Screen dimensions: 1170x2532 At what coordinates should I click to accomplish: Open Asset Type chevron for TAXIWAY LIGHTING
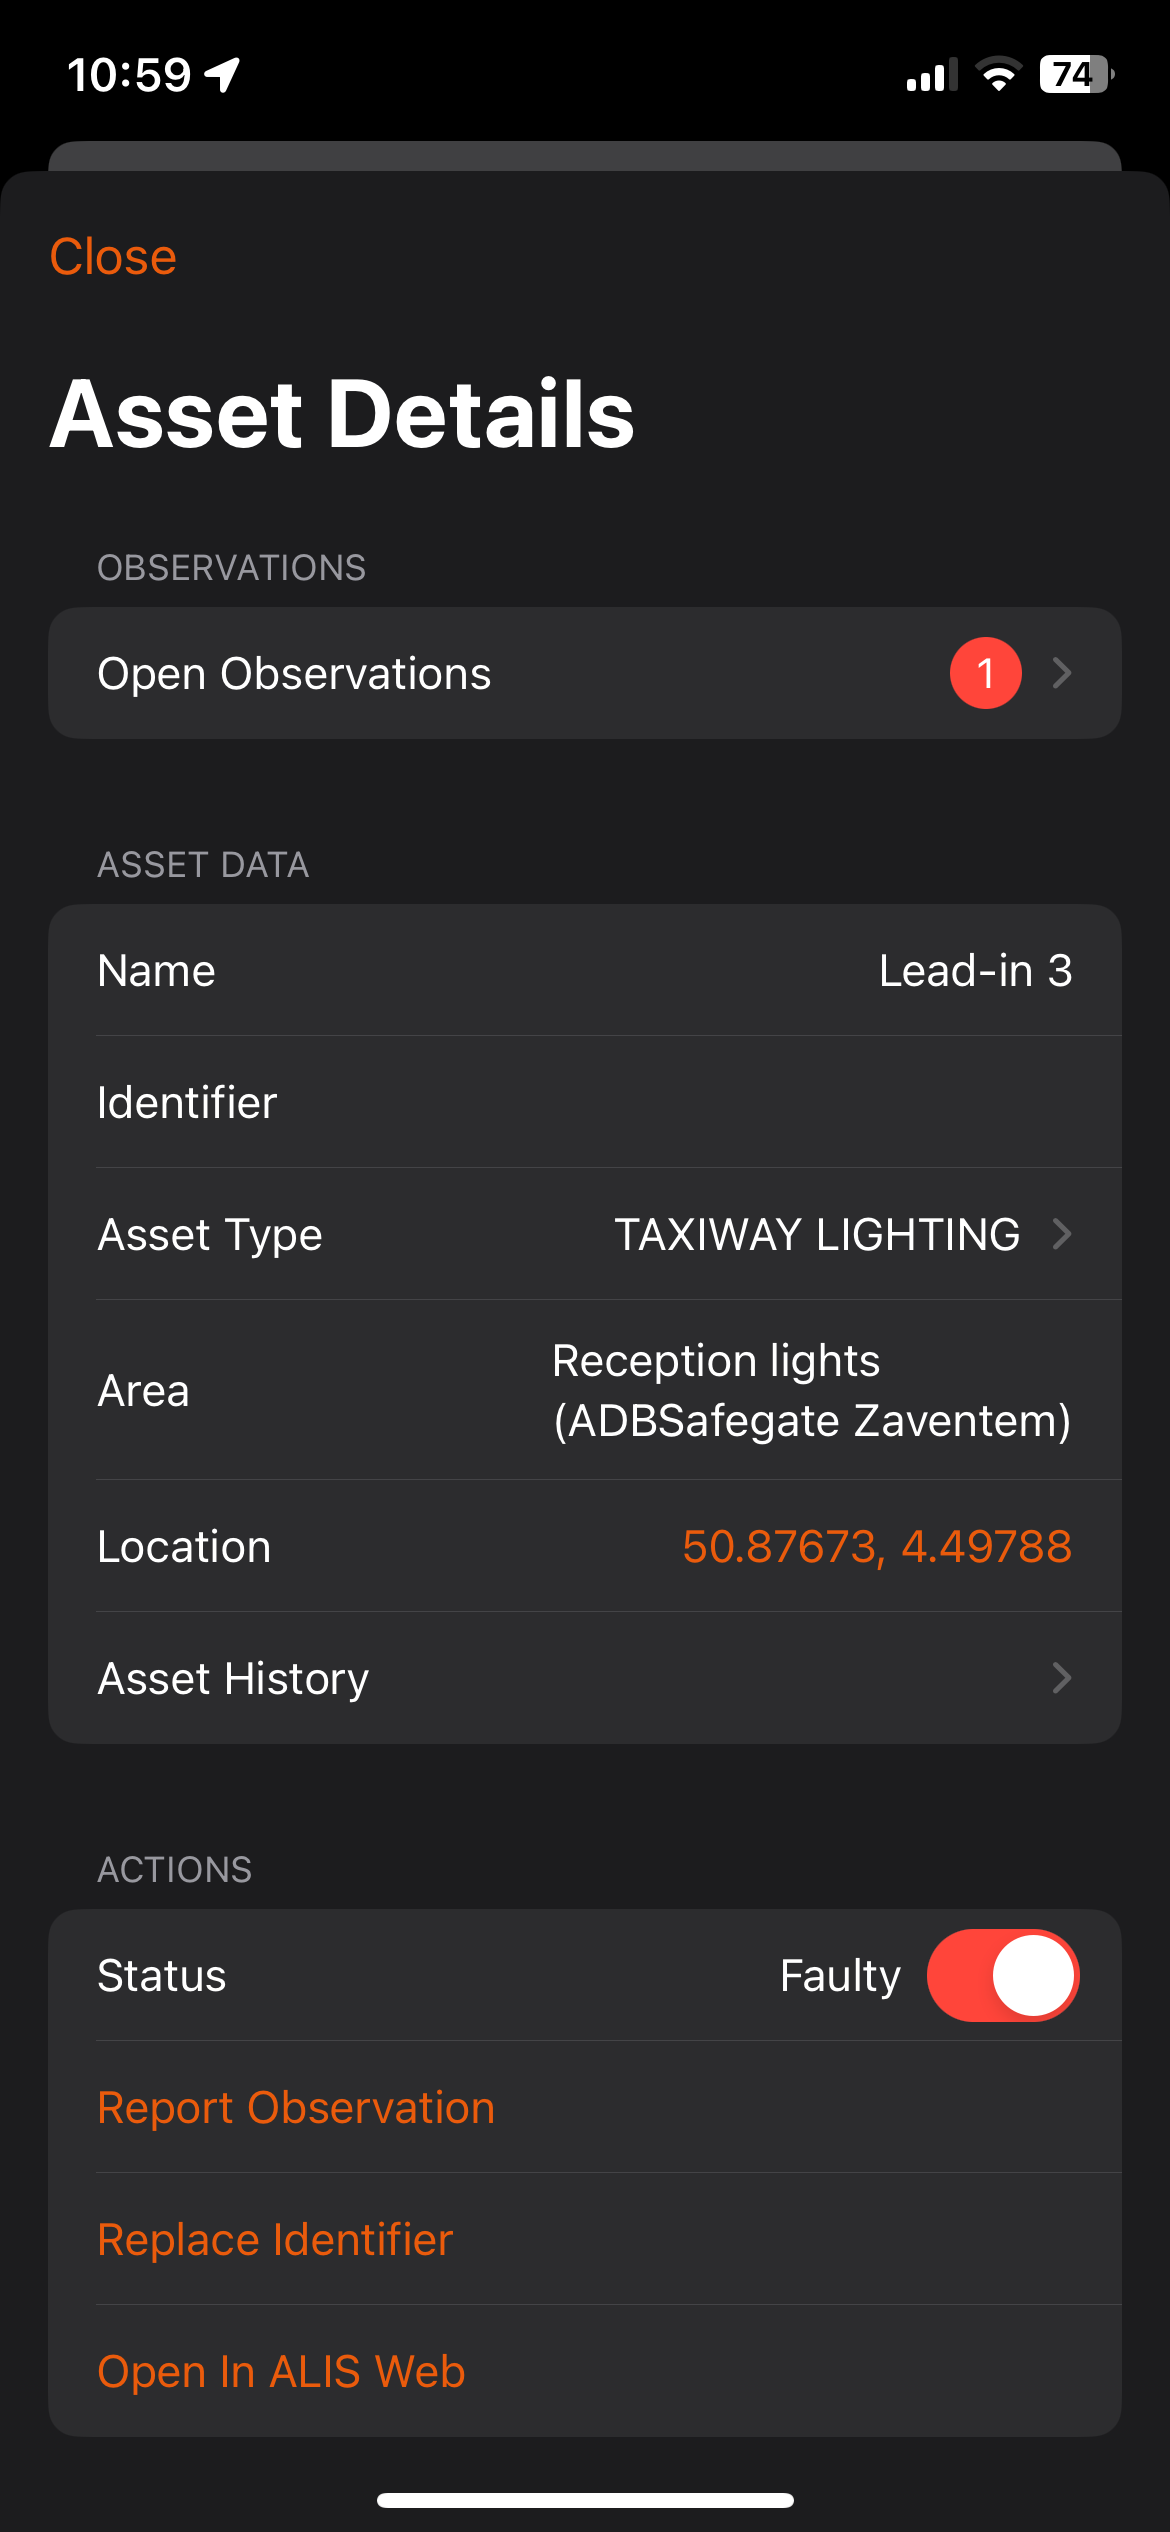tap(1062, 1234)
